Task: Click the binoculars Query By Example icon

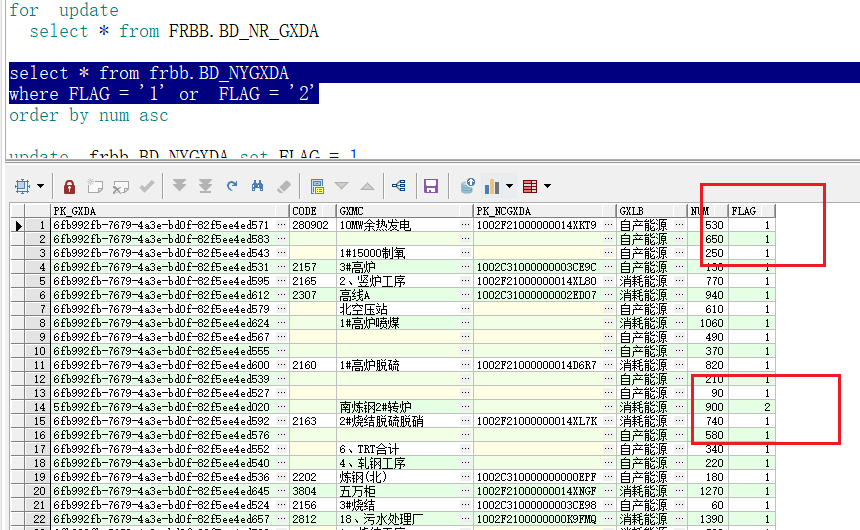Action: coord(257,187)
